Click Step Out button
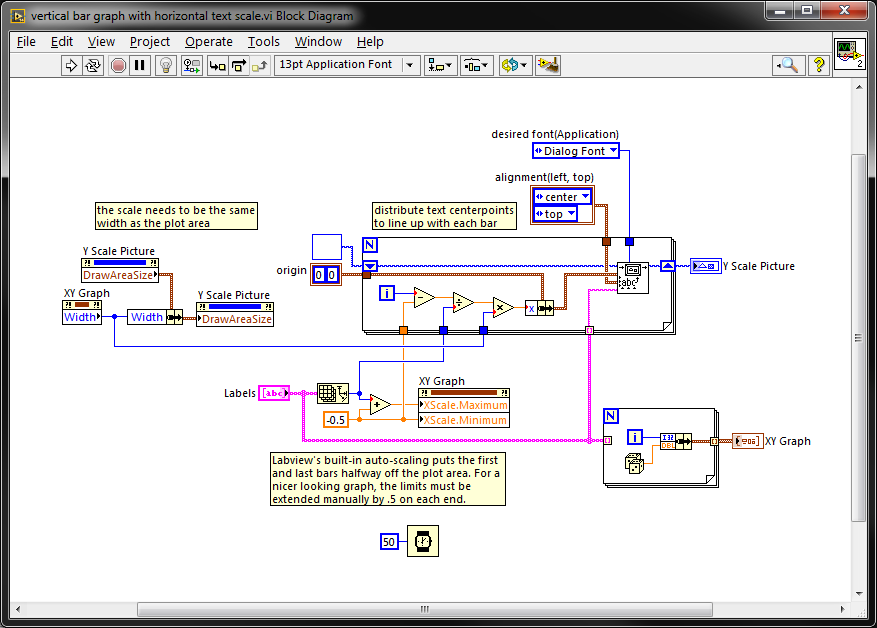 (x=260, y=65)
